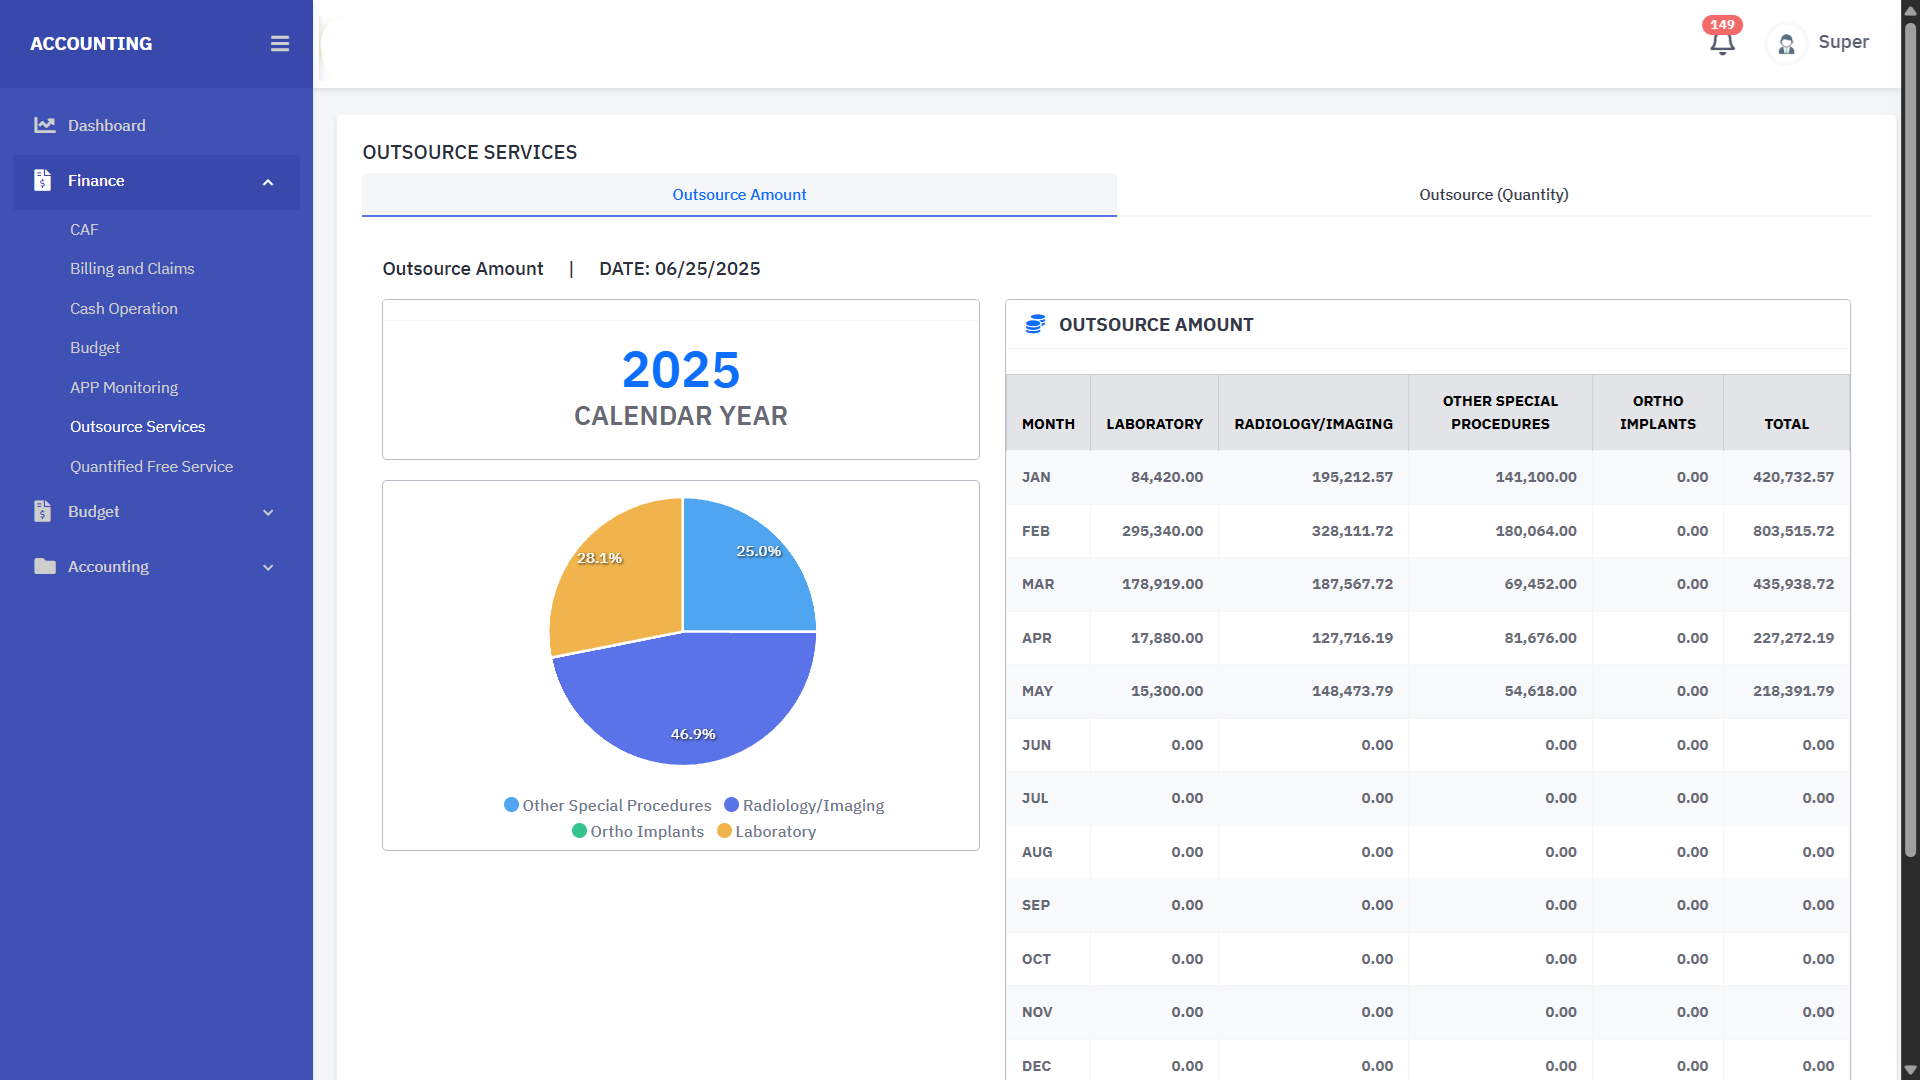The image size is (1920, 1080).
Task: Click the Accounting folder icon
Action: pyautogui.click(x=44, y=567)
